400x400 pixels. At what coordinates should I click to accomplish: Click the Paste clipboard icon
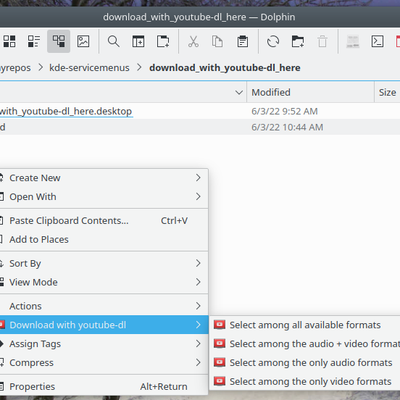(x=242, y=41)
